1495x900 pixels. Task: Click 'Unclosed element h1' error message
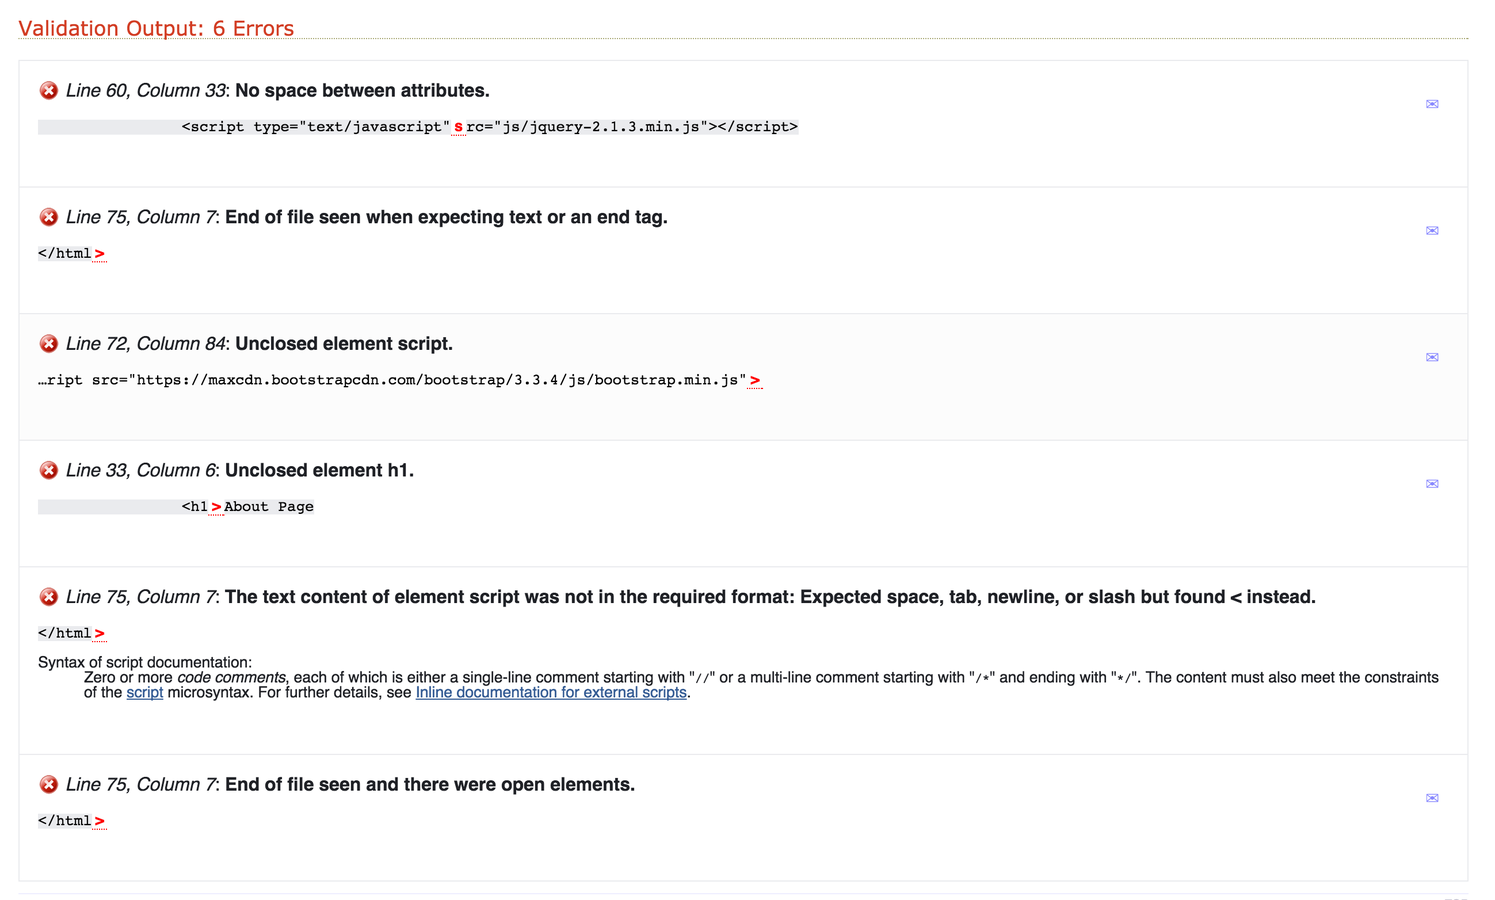coord(319,470)
